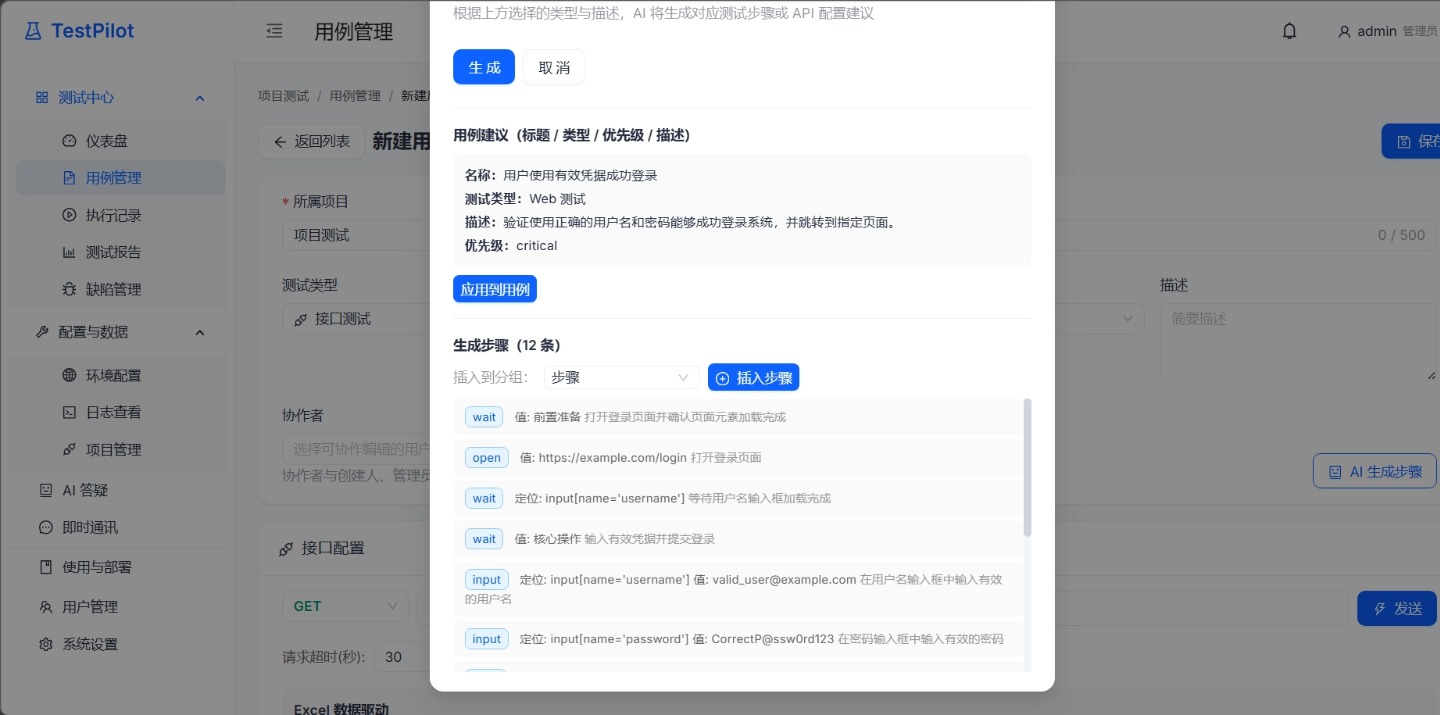The width and height of the screenshot is (1440, 715).
Task: Open the 插入到分组 步骤 dropdown
Action: [x=621, y=377]
